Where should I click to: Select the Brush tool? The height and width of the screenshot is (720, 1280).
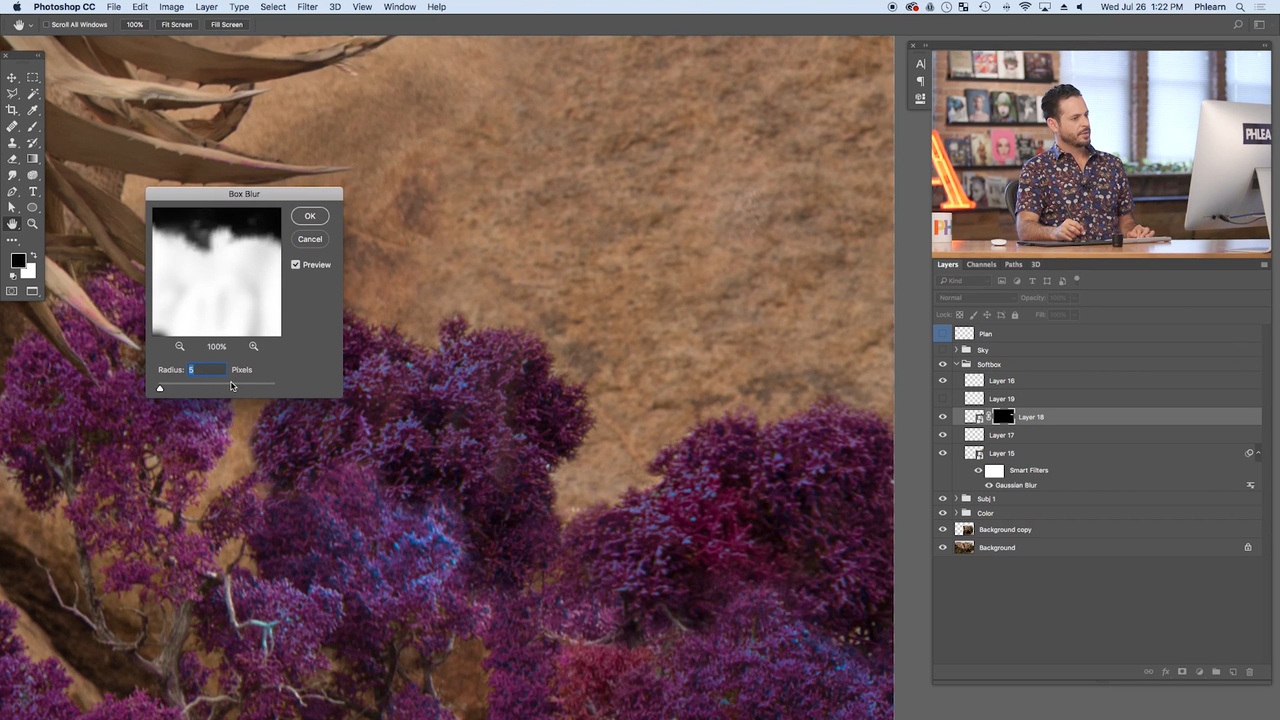[32, 126]
